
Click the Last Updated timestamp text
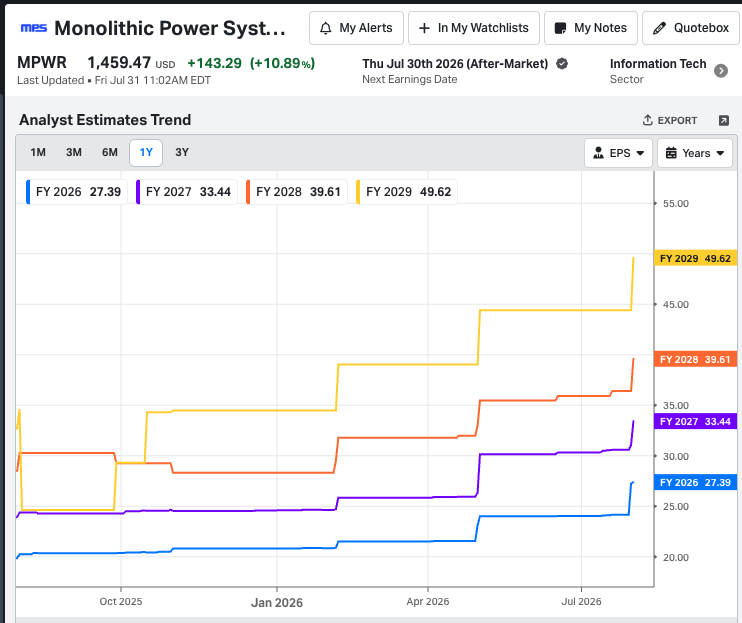click(114, 80)
